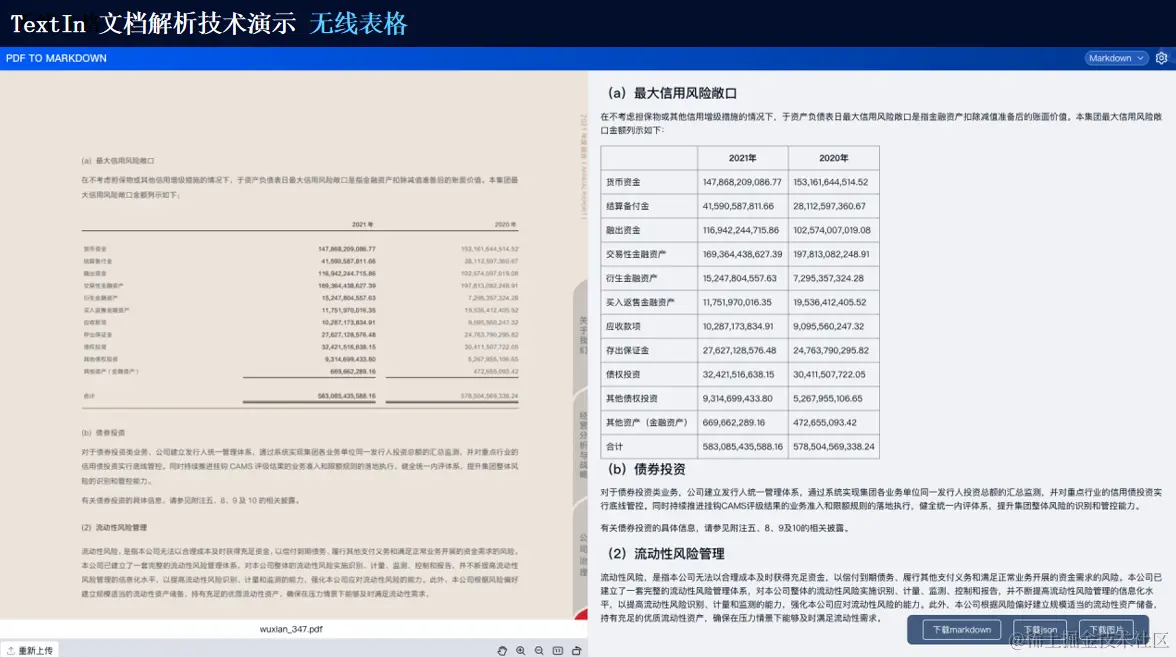Click the value 102,574,007,019.08 in the result table
This screenshot has width=1176, height=657.
click(832, 230)
